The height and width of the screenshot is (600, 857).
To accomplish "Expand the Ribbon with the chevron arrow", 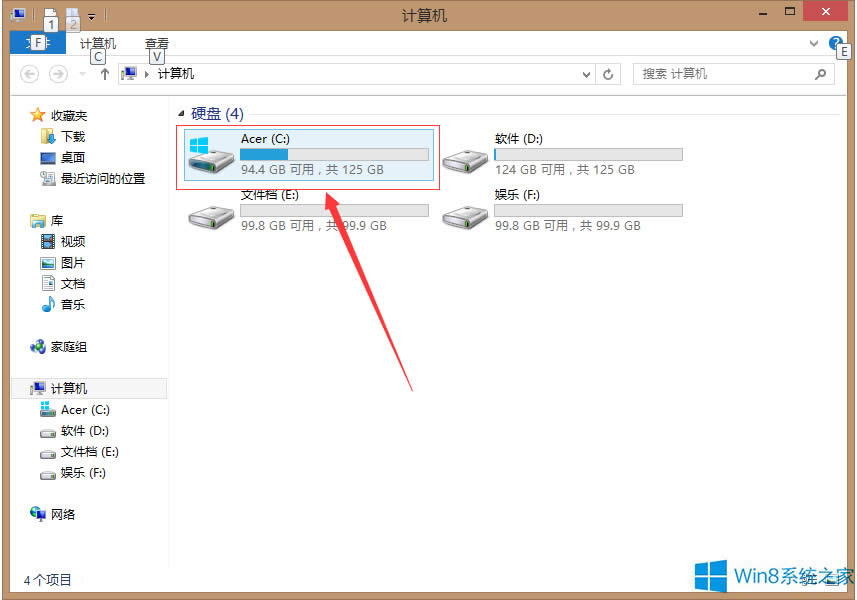I will click(815, 43).
